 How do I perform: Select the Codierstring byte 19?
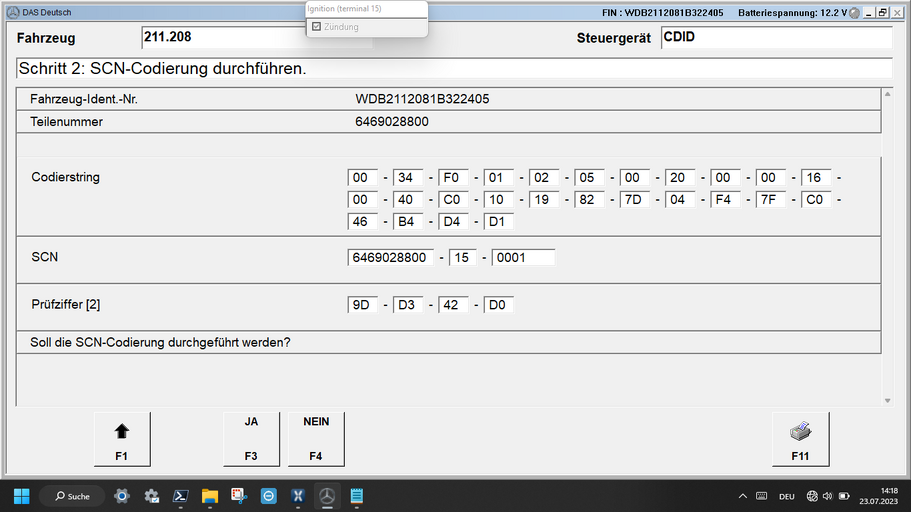pyautogui.click(x=544, y=199)
